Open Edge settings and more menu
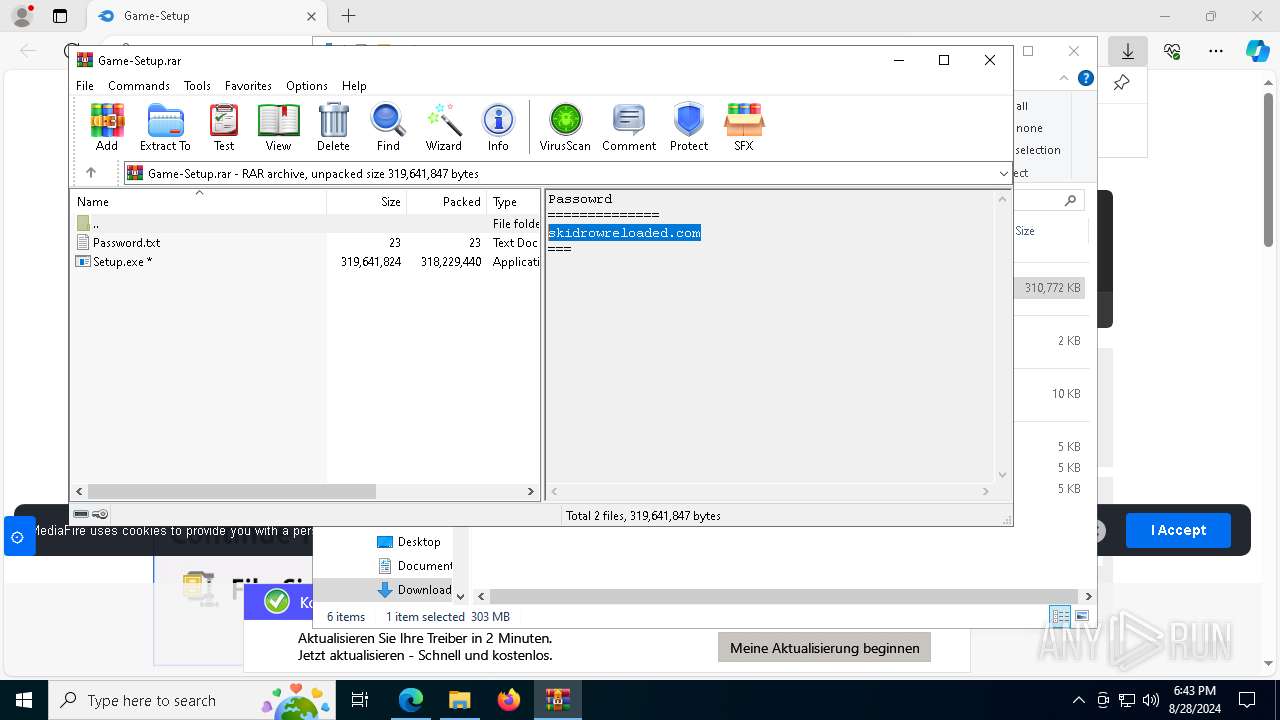This screenshot has height=720, width=1280. 1215,51
